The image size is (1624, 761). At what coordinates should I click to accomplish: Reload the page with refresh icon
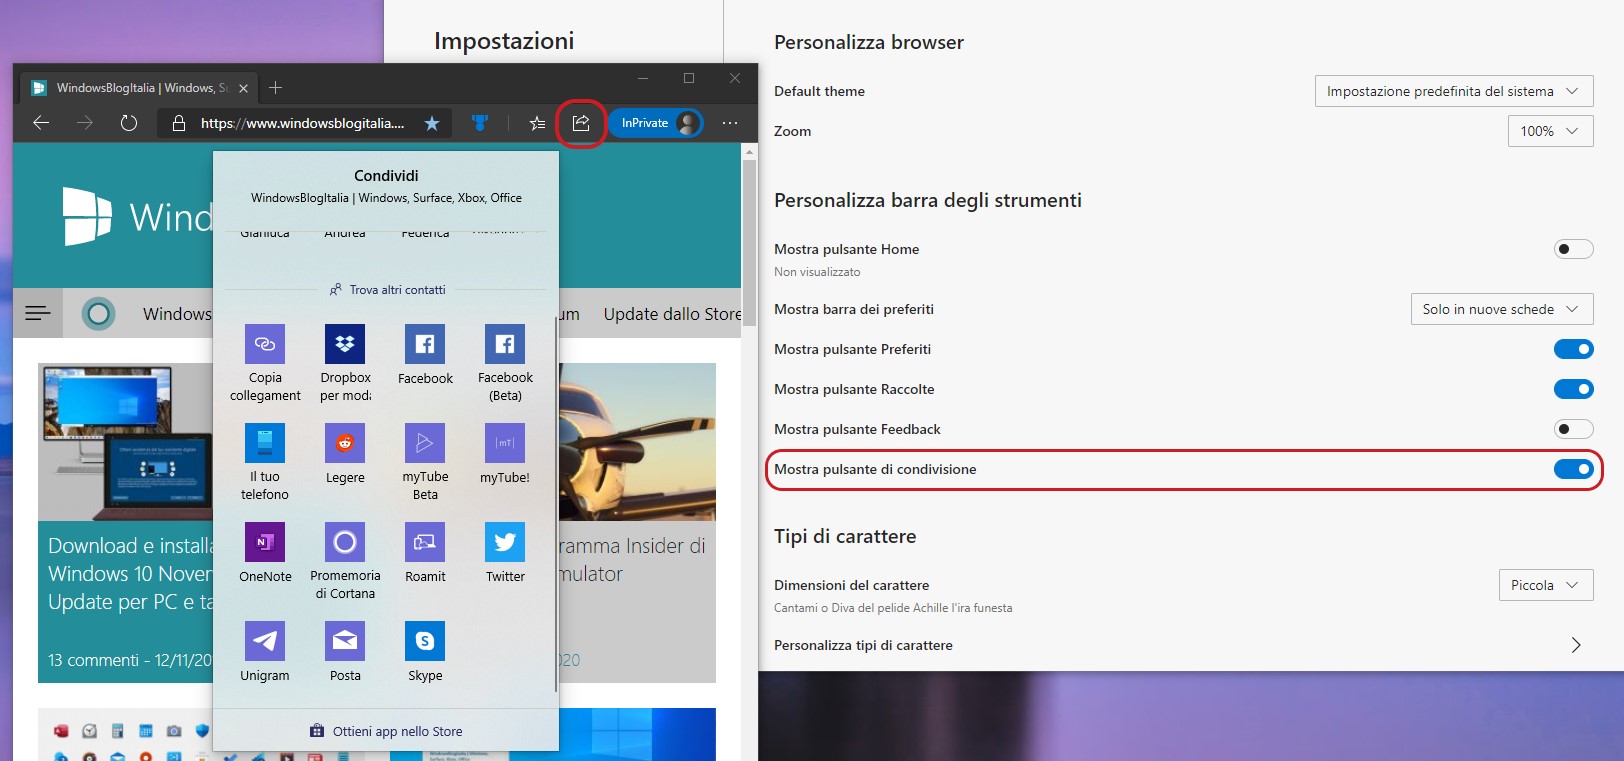[129, 123]
